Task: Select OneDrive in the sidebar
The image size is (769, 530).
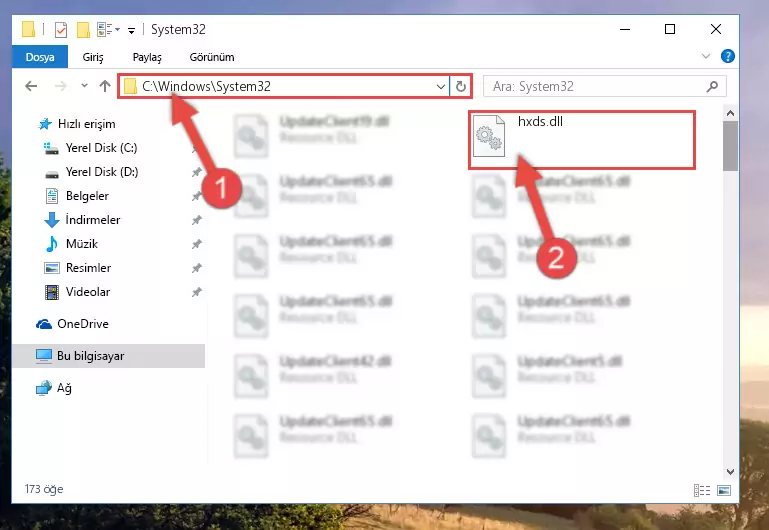Action: coord(72,324)
